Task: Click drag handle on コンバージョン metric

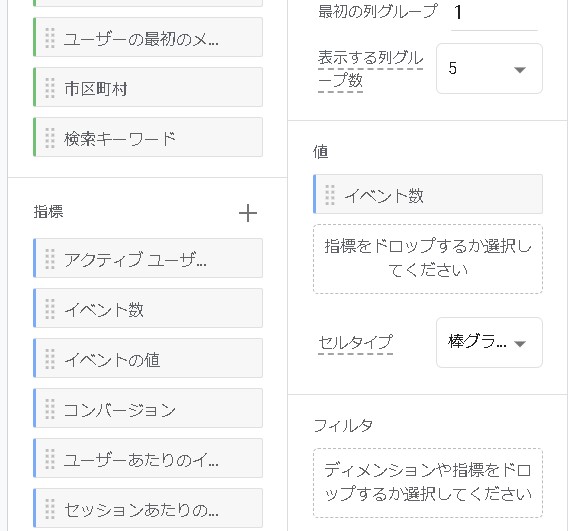Action: [50, 409]
